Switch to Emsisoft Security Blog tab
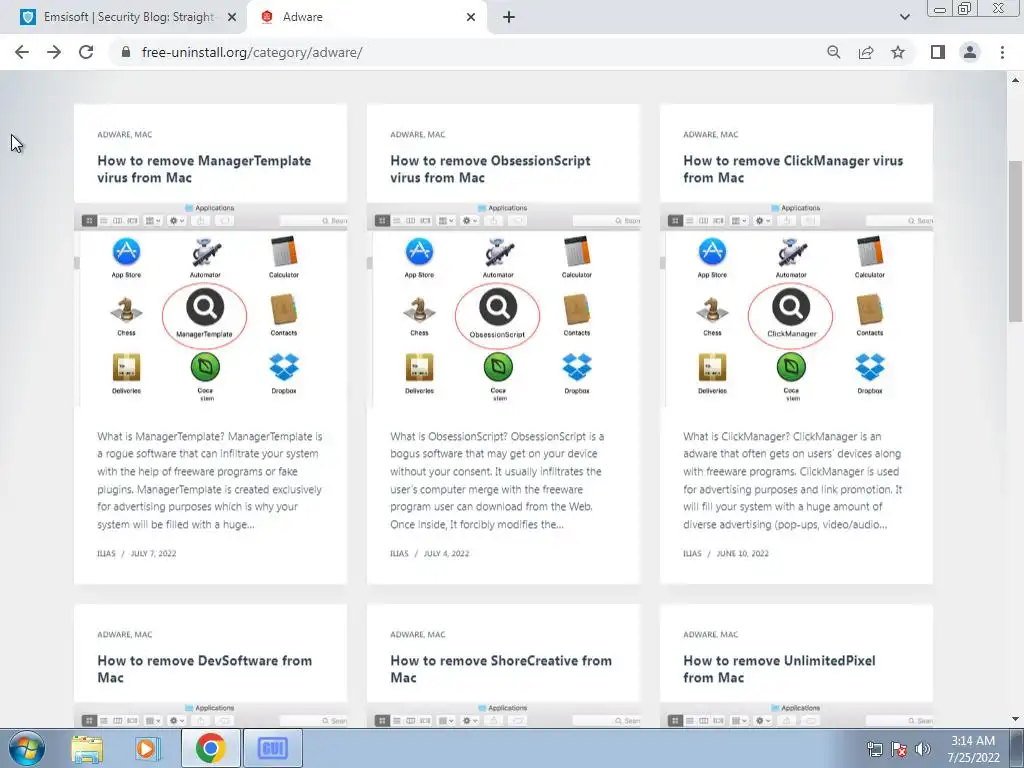Viewport: 1024px width, 768px height. [128, 17]
